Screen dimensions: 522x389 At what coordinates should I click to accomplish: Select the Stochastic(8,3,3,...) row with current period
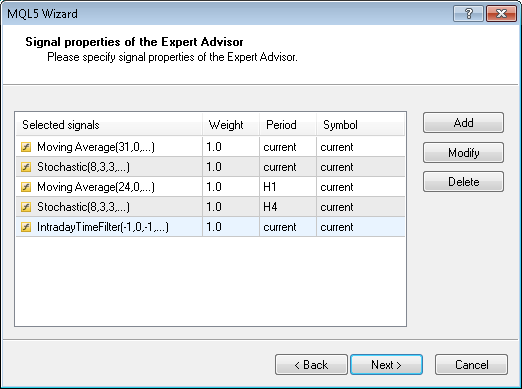tap(210, 167)
